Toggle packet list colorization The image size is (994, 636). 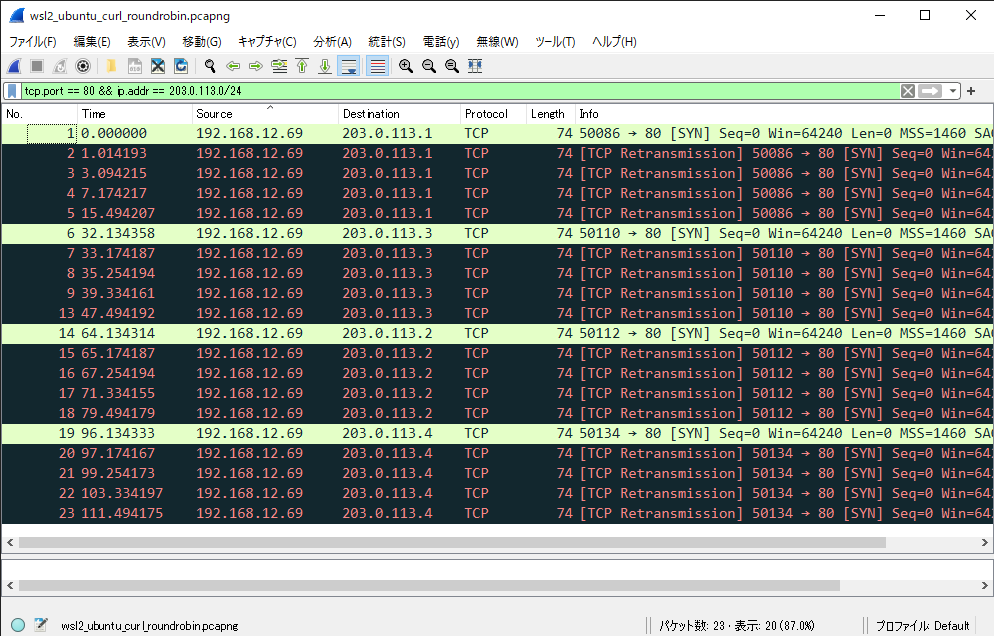point(378,66)
